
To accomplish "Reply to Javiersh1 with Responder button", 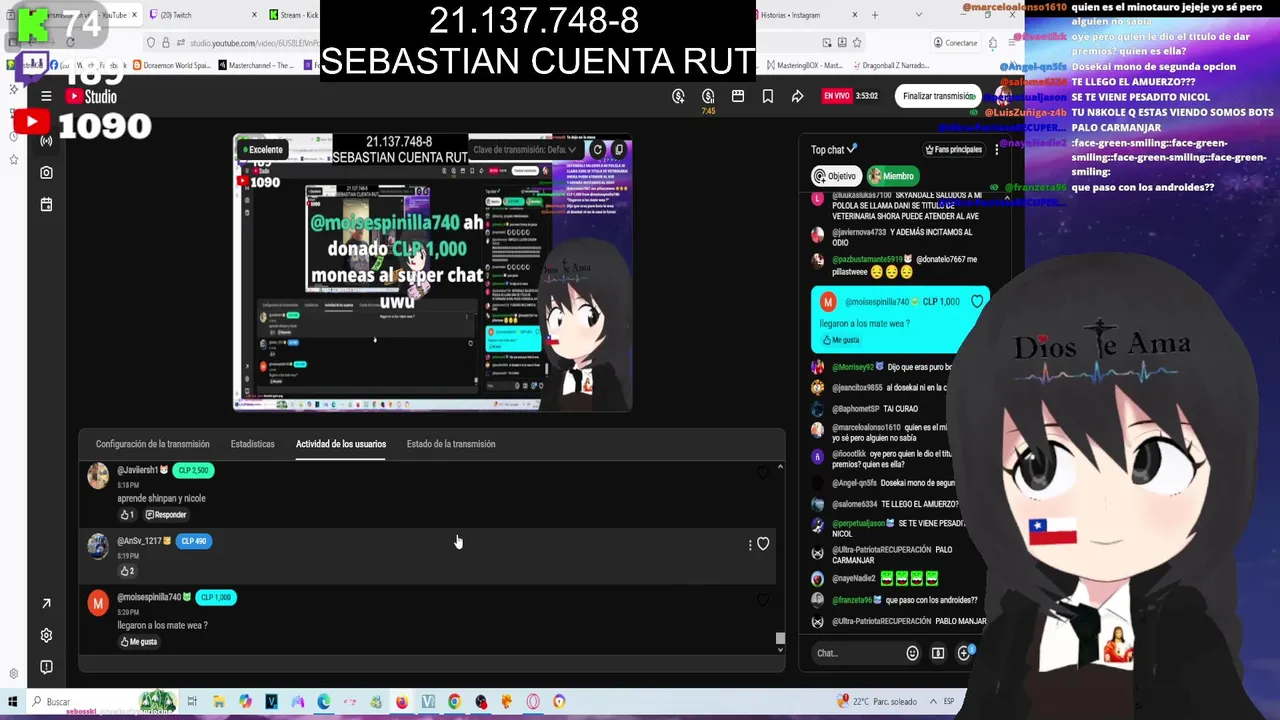I will coord(166,515).
